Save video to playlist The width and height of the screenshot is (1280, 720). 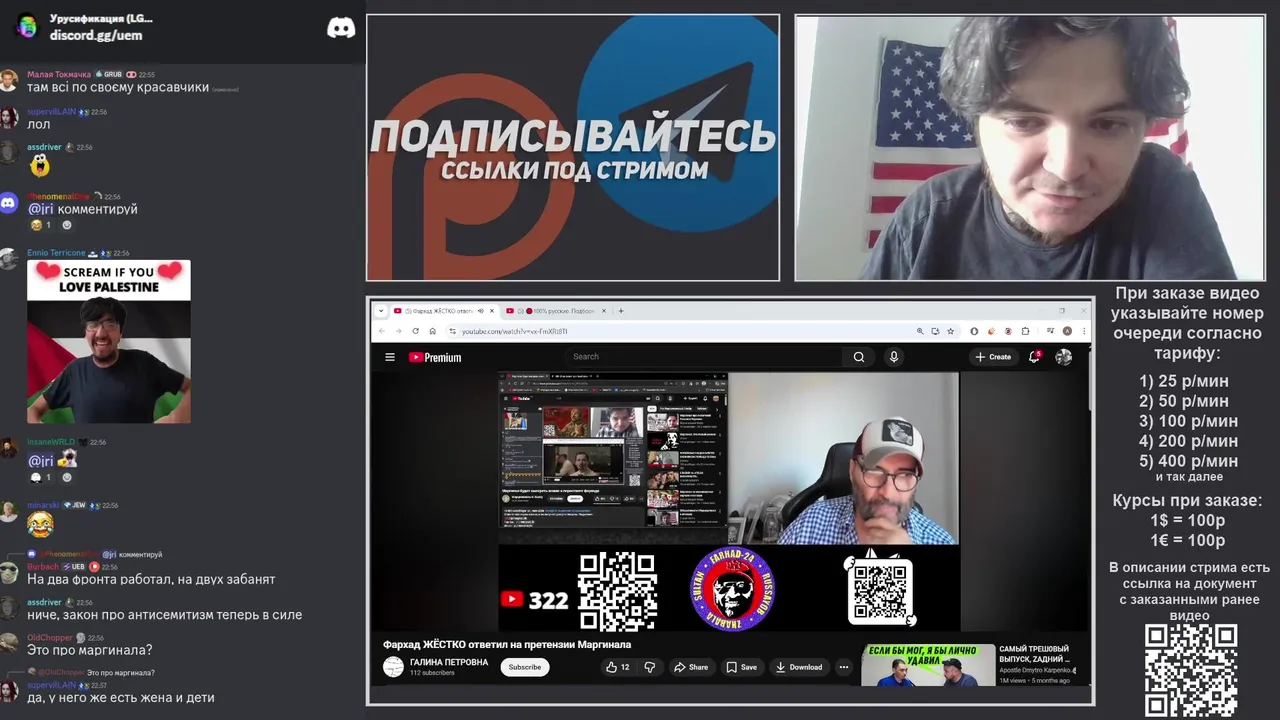tap(742, 667)
